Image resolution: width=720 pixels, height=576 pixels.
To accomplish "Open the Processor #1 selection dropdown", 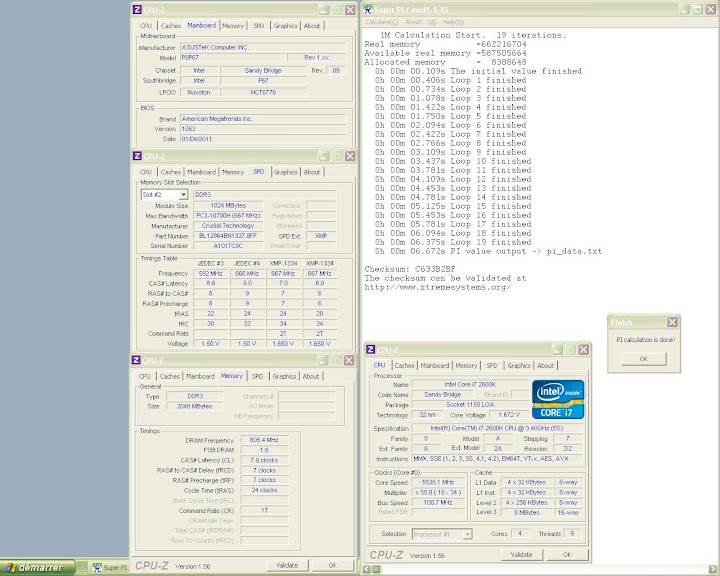I will [x=467, y=534].
